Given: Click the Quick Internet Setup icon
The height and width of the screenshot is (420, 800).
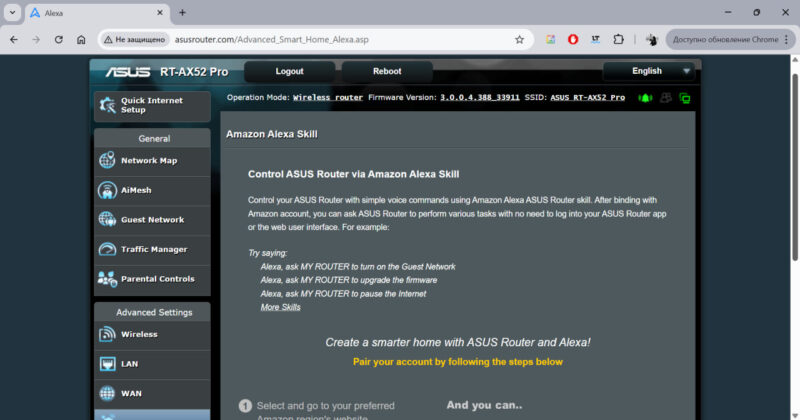Looking at the screenshot, I should pos(107,105).
